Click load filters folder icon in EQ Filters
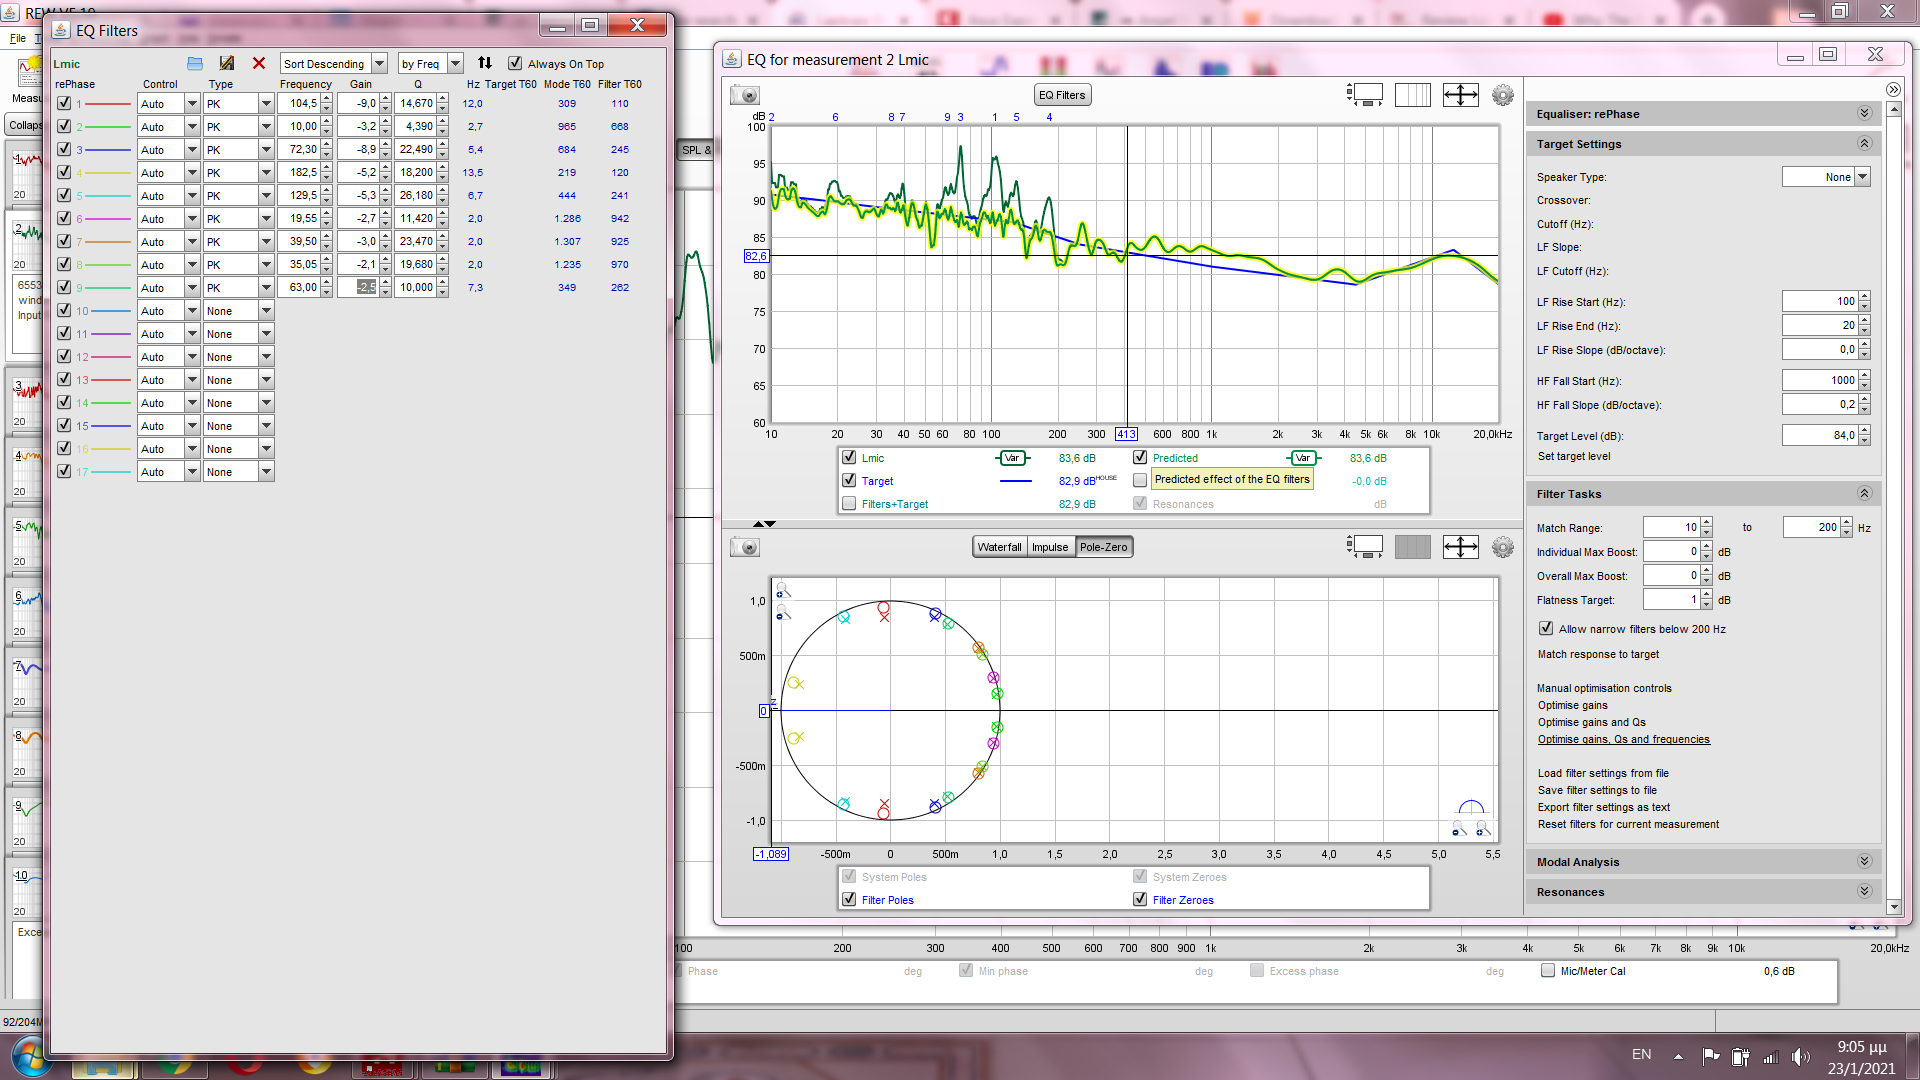Image resolution: width=1920 pixels, height=1080 pixels. click(x=195, y=63)
